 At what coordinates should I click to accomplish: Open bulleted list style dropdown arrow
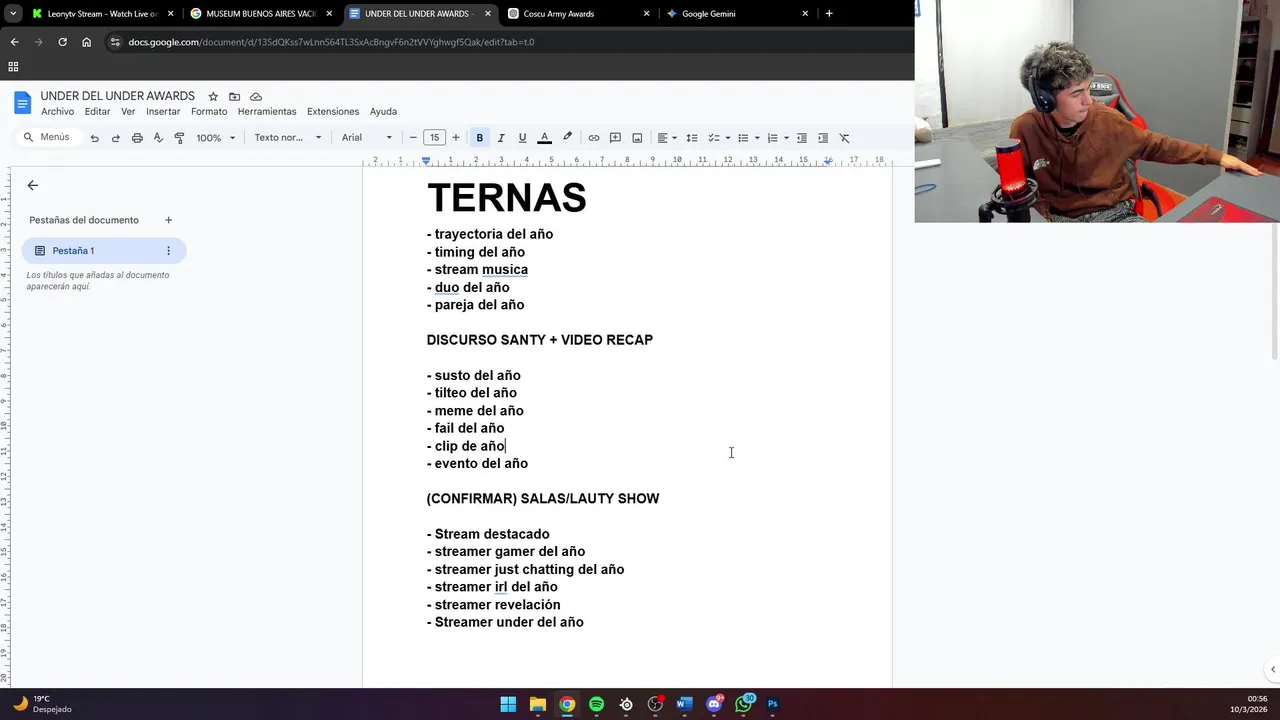pos(757,138)
